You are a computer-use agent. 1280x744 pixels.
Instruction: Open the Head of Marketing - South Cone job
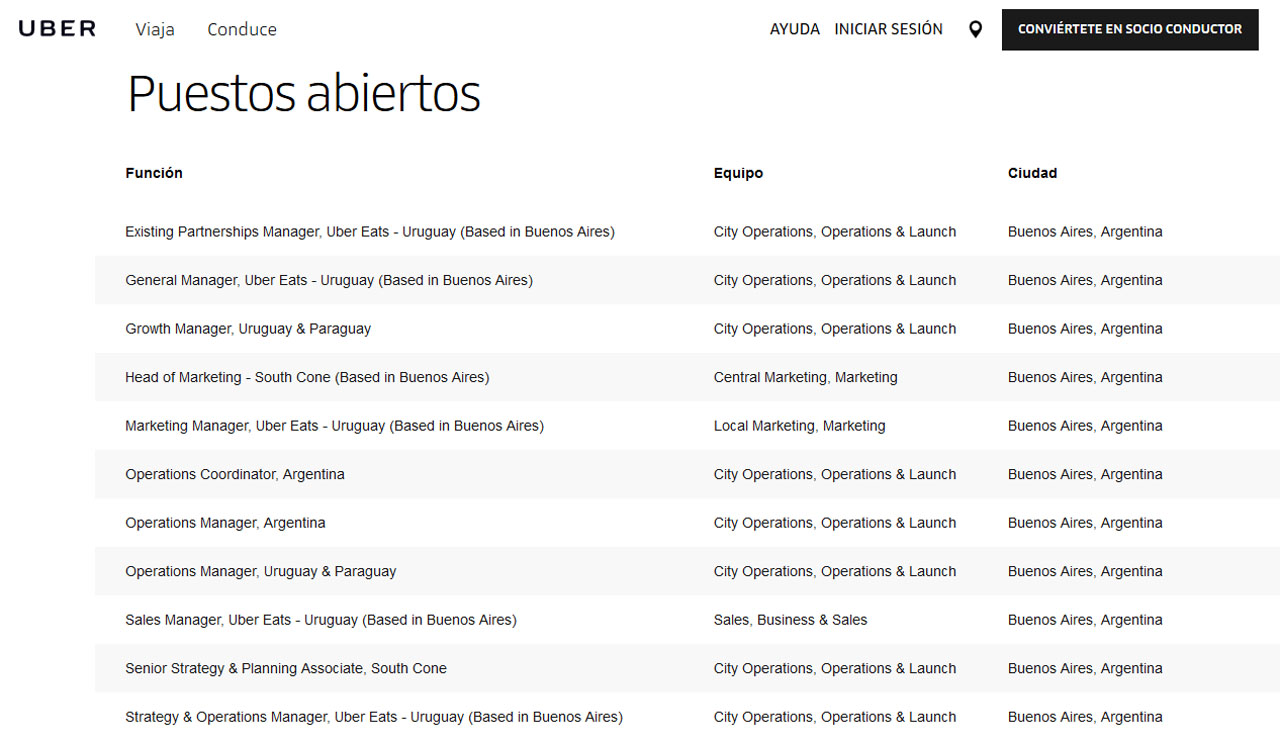point(307,377)
